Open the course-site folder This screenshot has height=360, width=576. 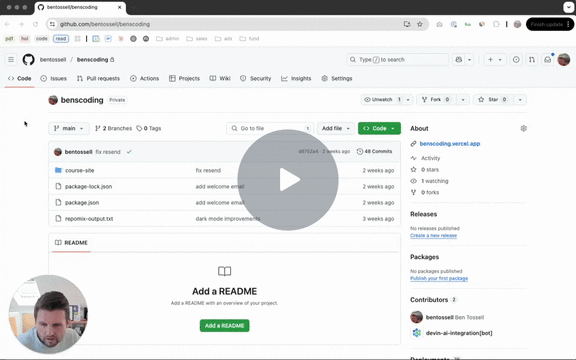[x=80, y=170]
